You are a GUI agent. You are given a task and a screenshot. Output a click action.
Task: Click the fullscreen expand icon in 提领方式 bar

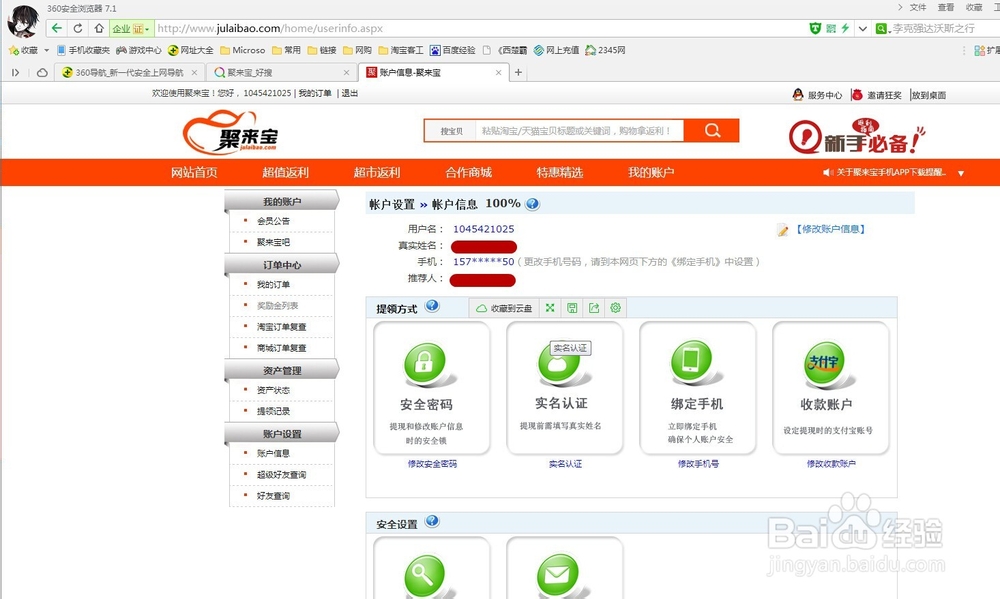(x=549, y=308)
